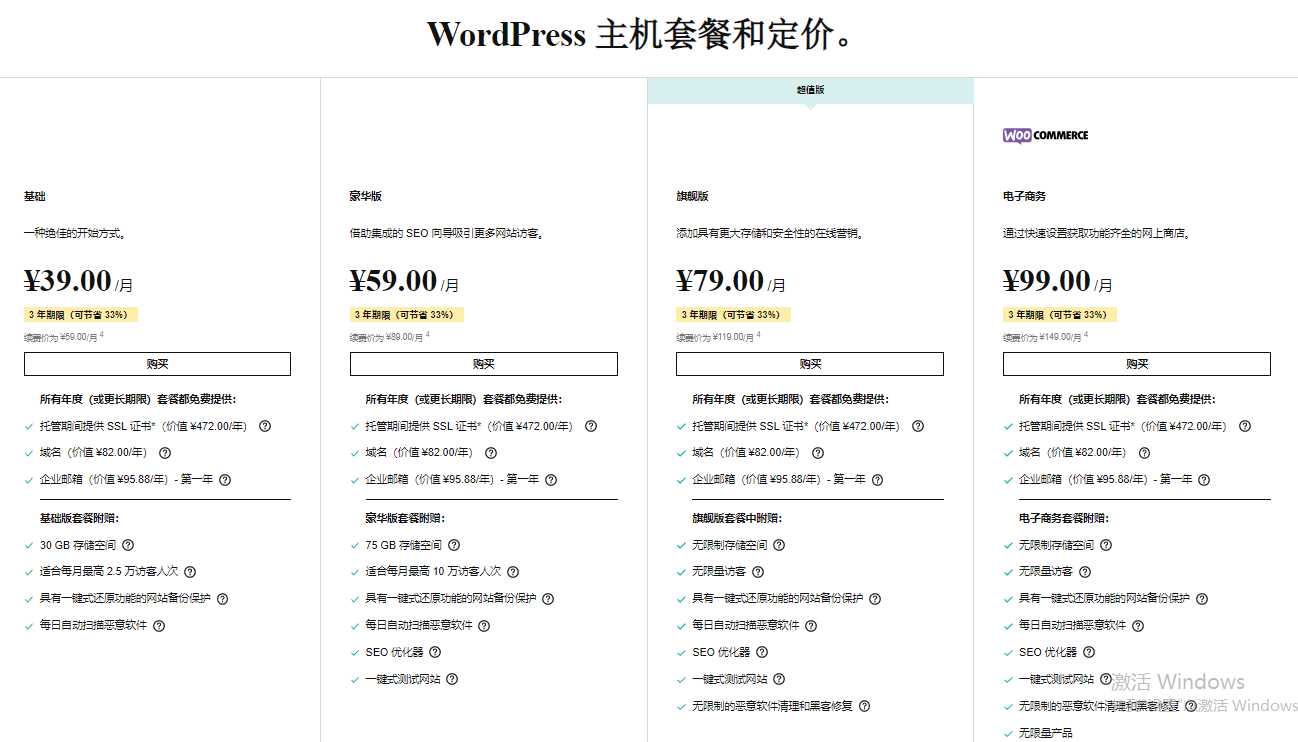The height and width of the screenshot is (742, 1298).
Task: Click SEO 优化器 help icon in 电子商务
Action: point(1089,652)
